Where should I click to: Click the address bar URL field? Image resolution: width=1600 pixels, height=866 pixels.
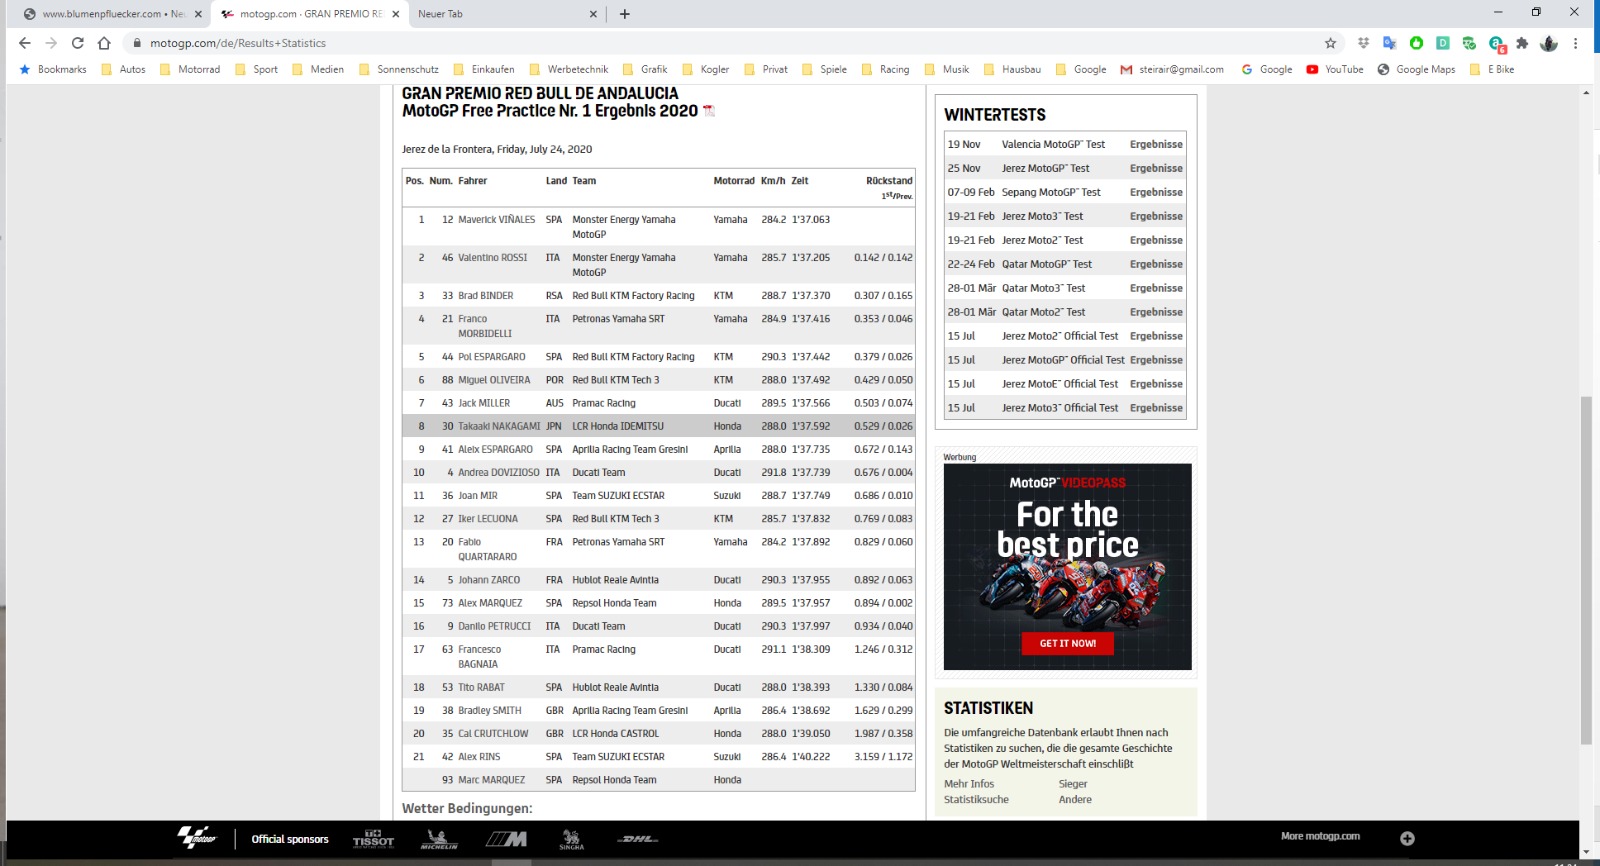point(700,43)
